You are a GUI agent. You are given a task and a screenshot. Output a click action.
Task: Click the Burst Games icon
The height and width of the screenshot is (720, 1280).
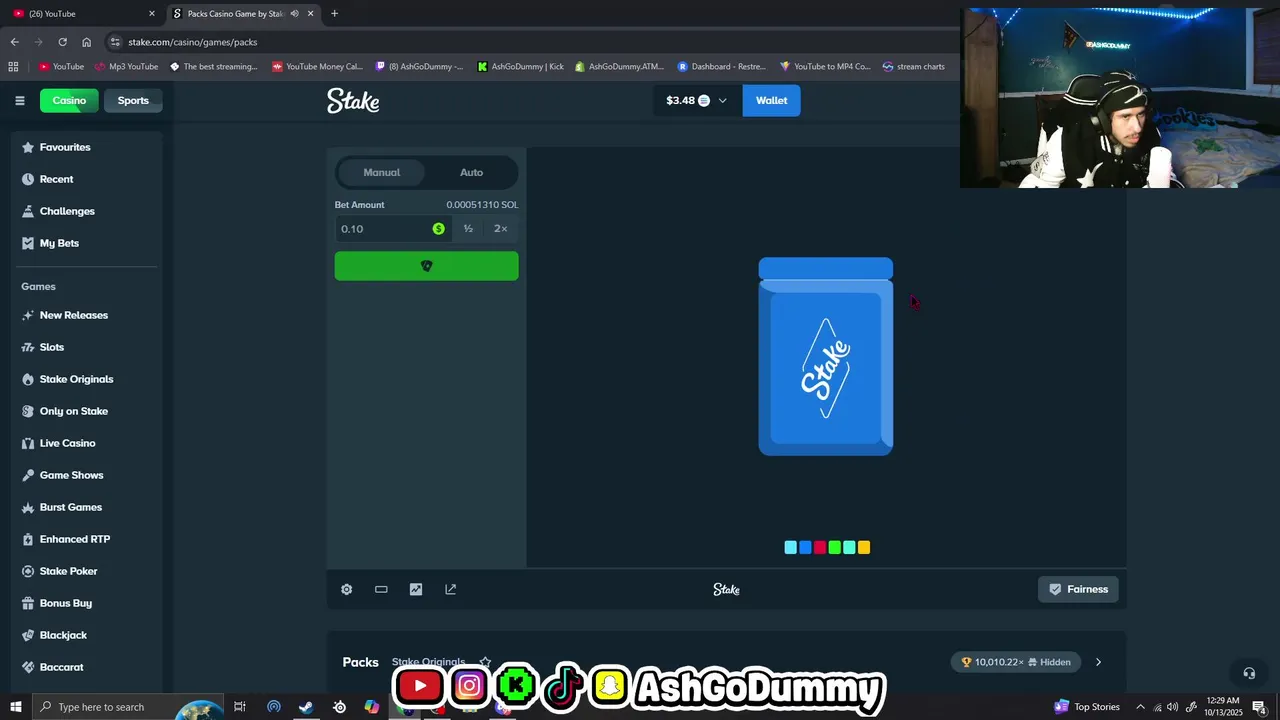click(x=28, y=507)
